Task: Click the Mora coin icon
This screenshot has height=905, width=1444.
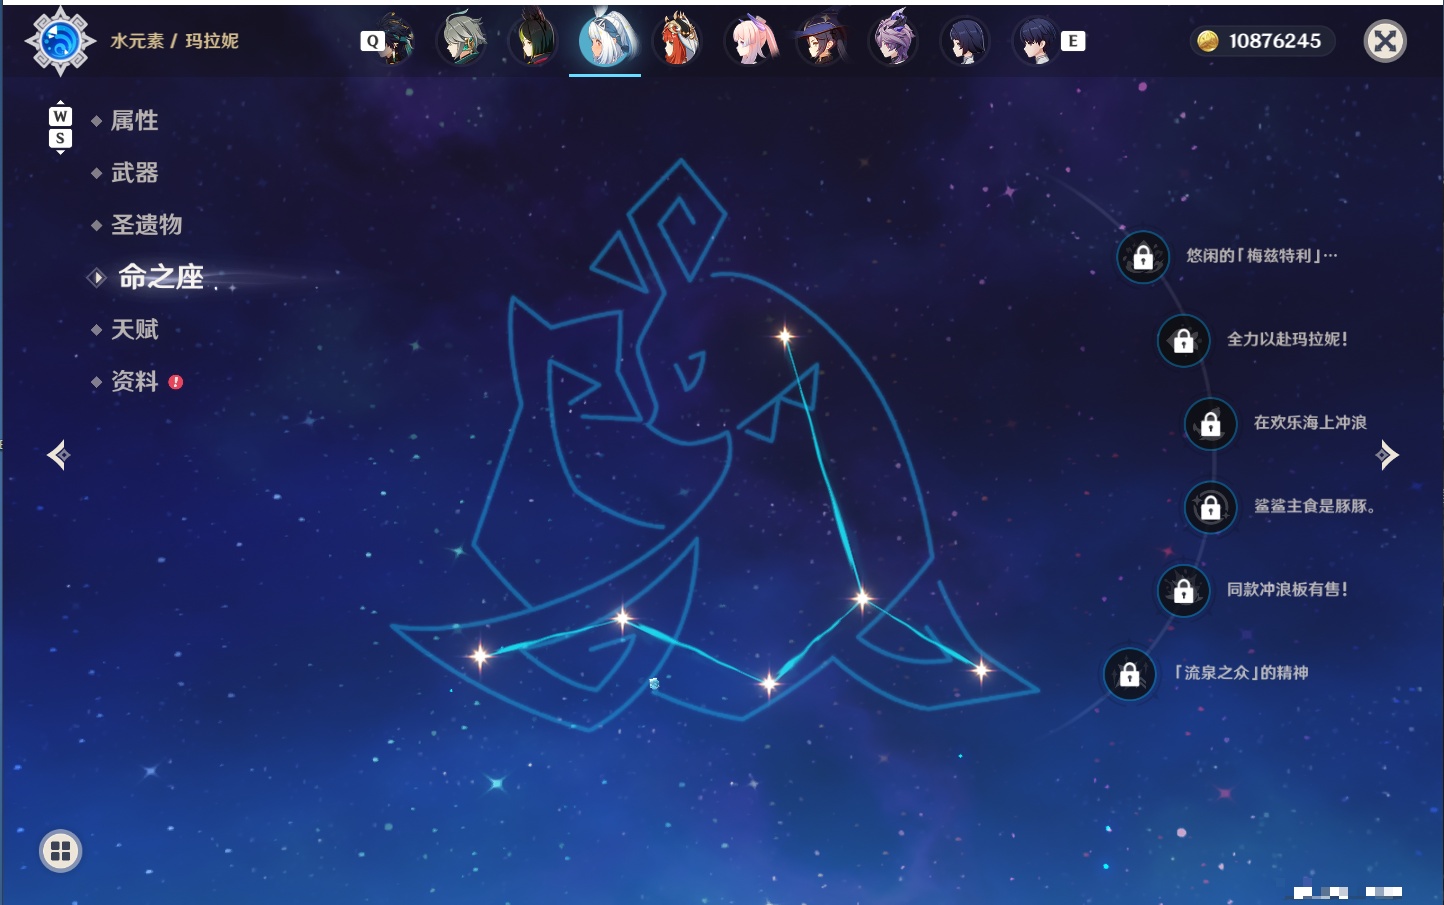Action: [1208, 41]
